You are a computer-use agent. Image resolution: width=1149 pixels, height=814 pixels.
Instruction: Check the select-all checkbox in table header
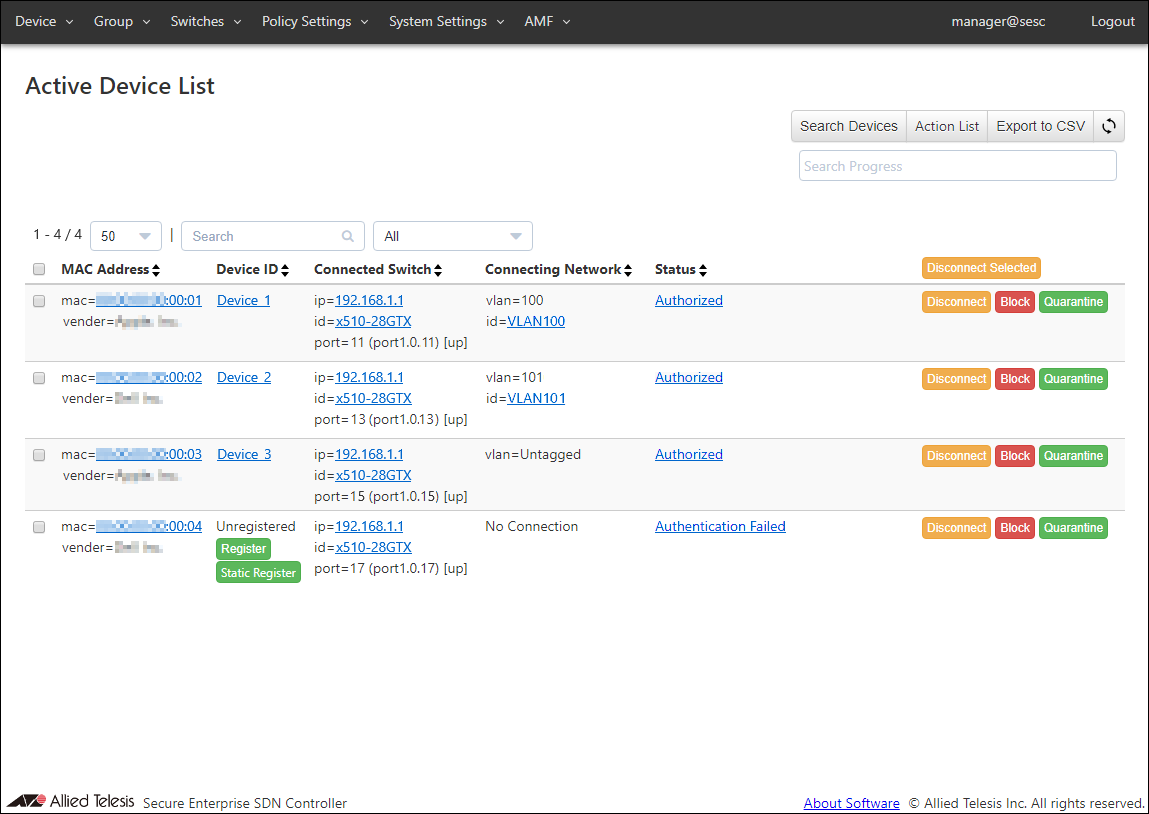[39, 269]
